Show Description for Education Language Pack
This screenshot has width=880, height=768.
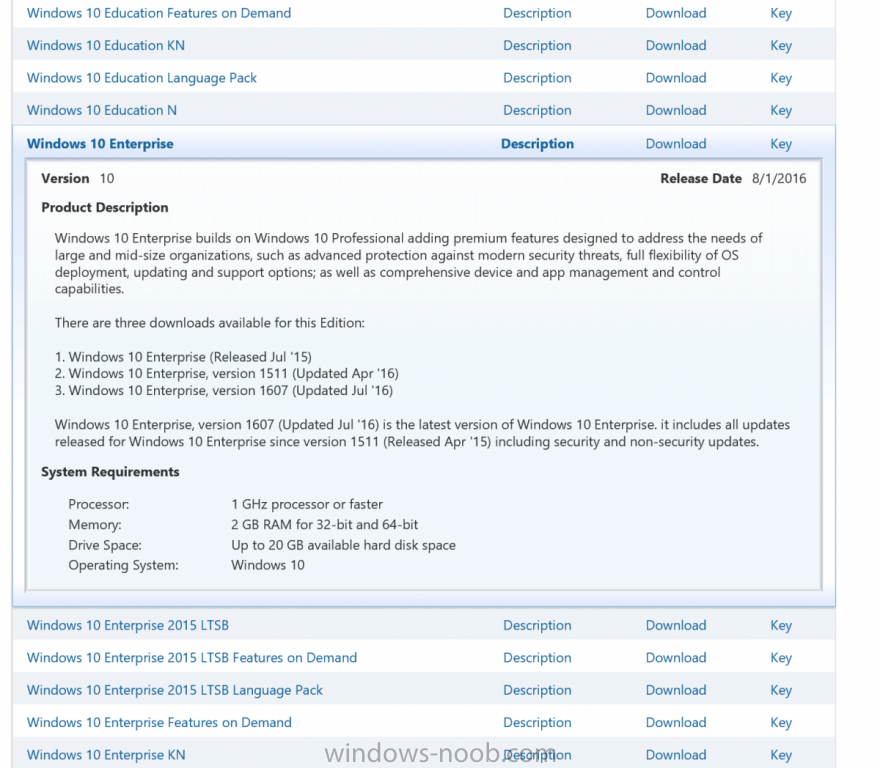pos(537,78)
